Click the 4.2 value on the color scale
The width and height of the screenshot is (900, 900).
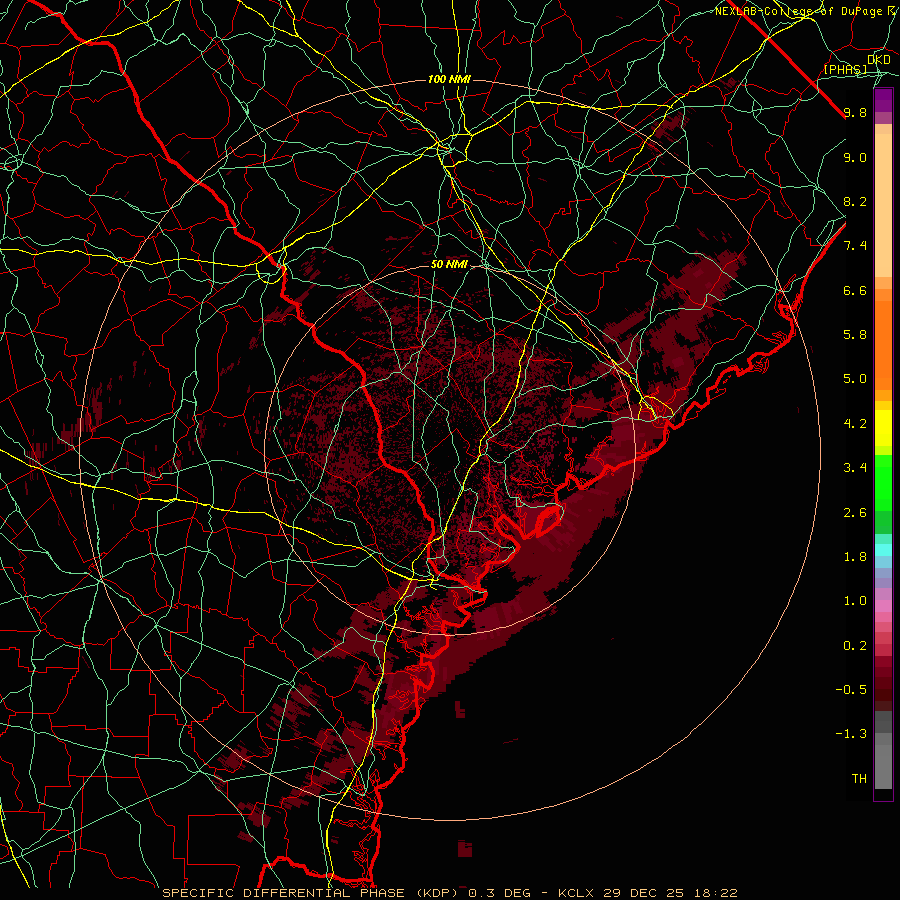tap(855, 424)
